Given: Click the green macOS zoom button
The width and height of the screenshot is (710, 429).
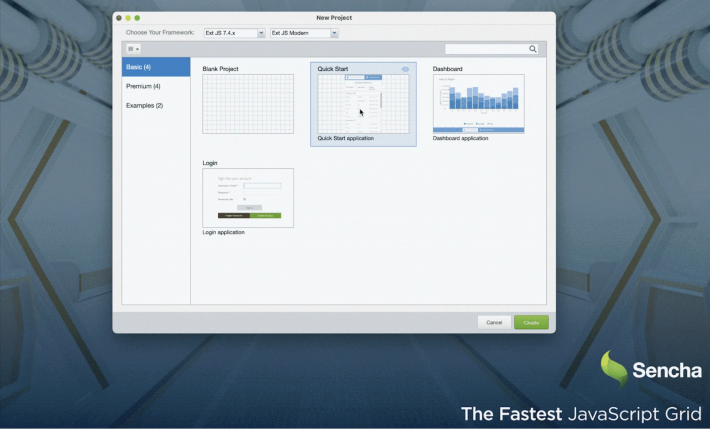Looking at the screenshot, I should [x=137, y=18].
